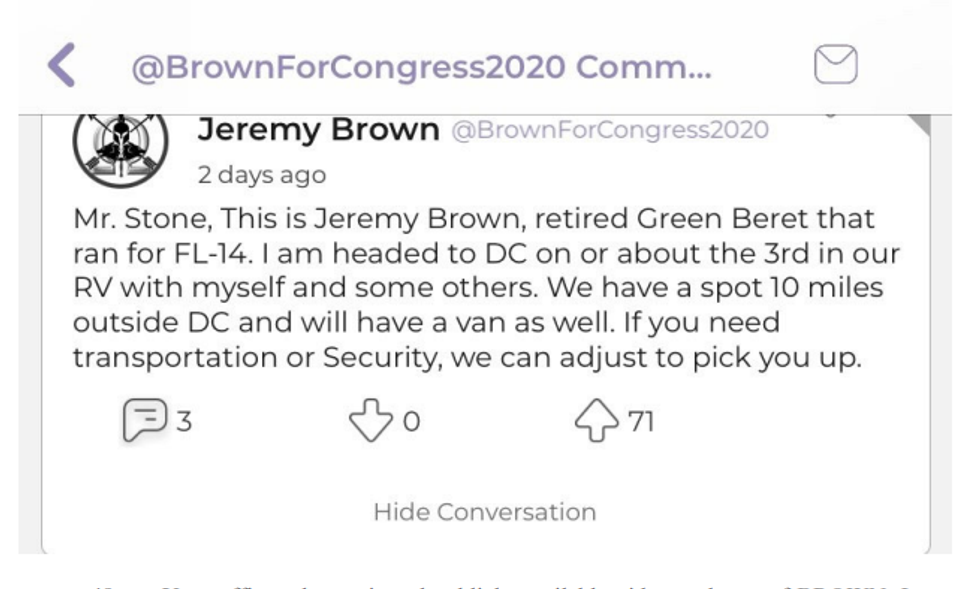This screenshot has height=589, width=980.
Task: Open messages via the envelope icon
Action: (838, 65)
